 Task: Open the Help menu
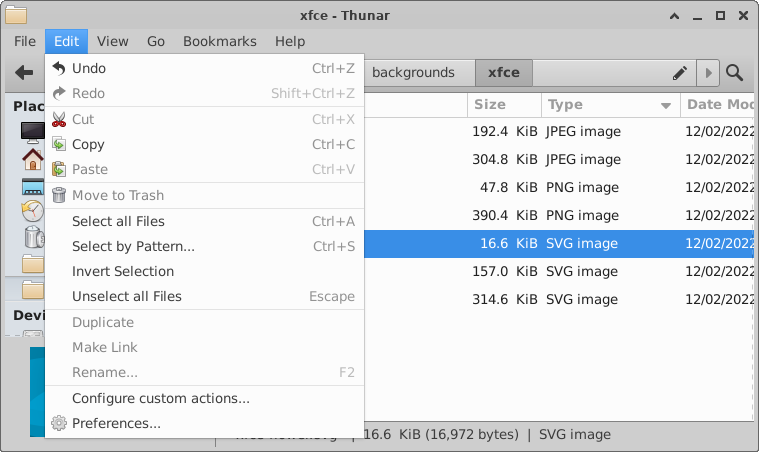pyautogui.click(x=290, y=42)
